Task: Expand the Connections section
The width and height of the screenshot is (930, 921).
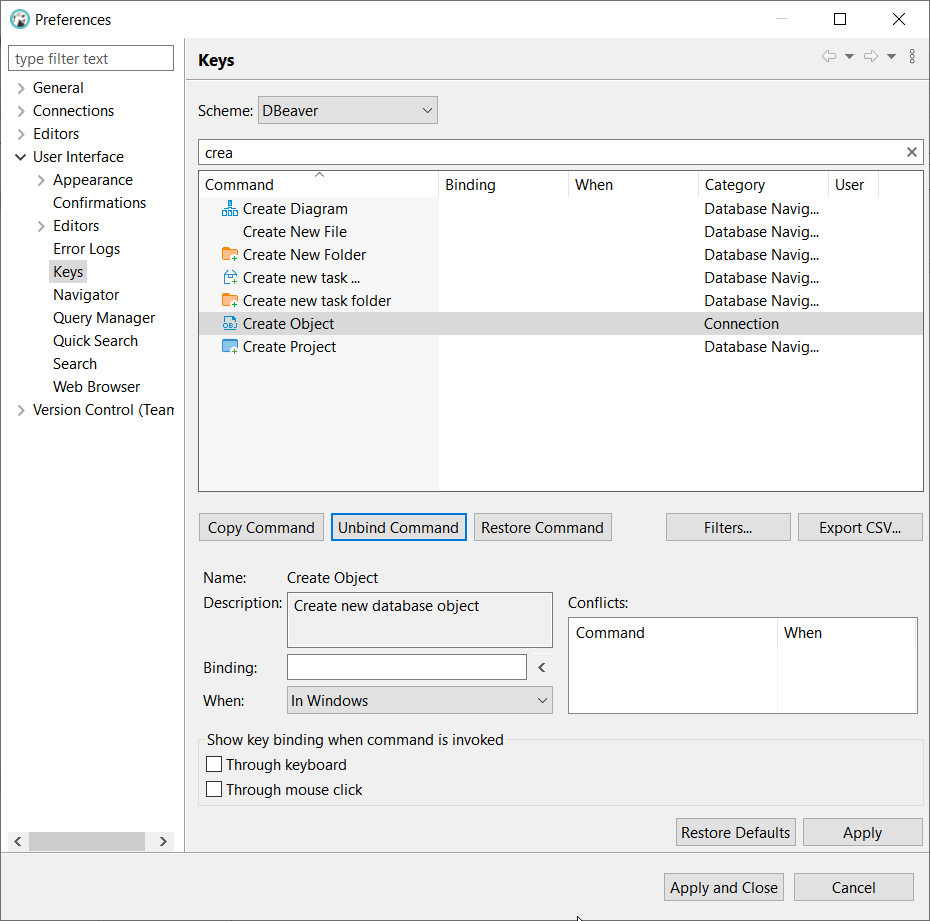Action: click(x=21, y=110)
